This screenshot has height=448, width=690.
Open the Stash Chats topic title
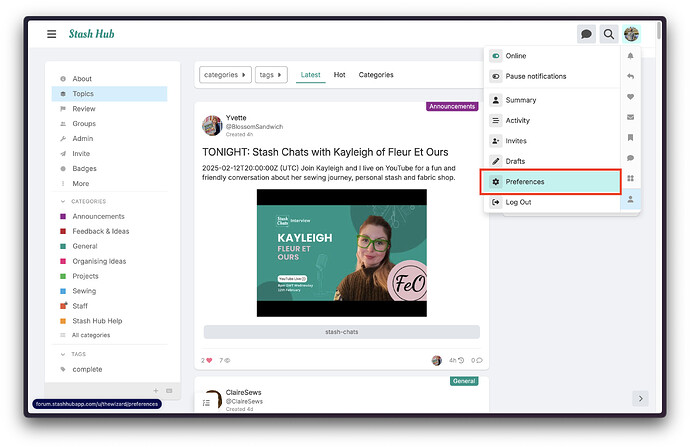point(325,152)
